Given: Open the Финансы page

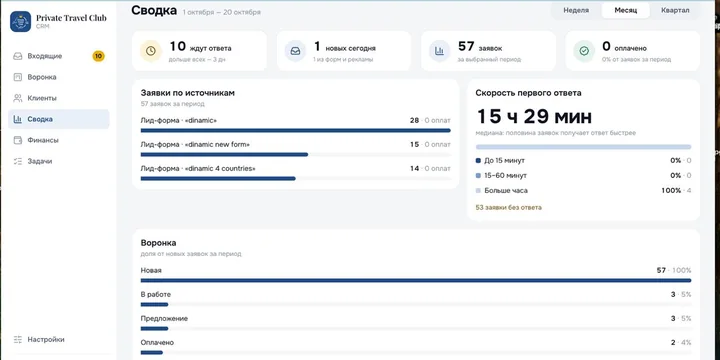Looking at the screenshot, I should [59, 141].
